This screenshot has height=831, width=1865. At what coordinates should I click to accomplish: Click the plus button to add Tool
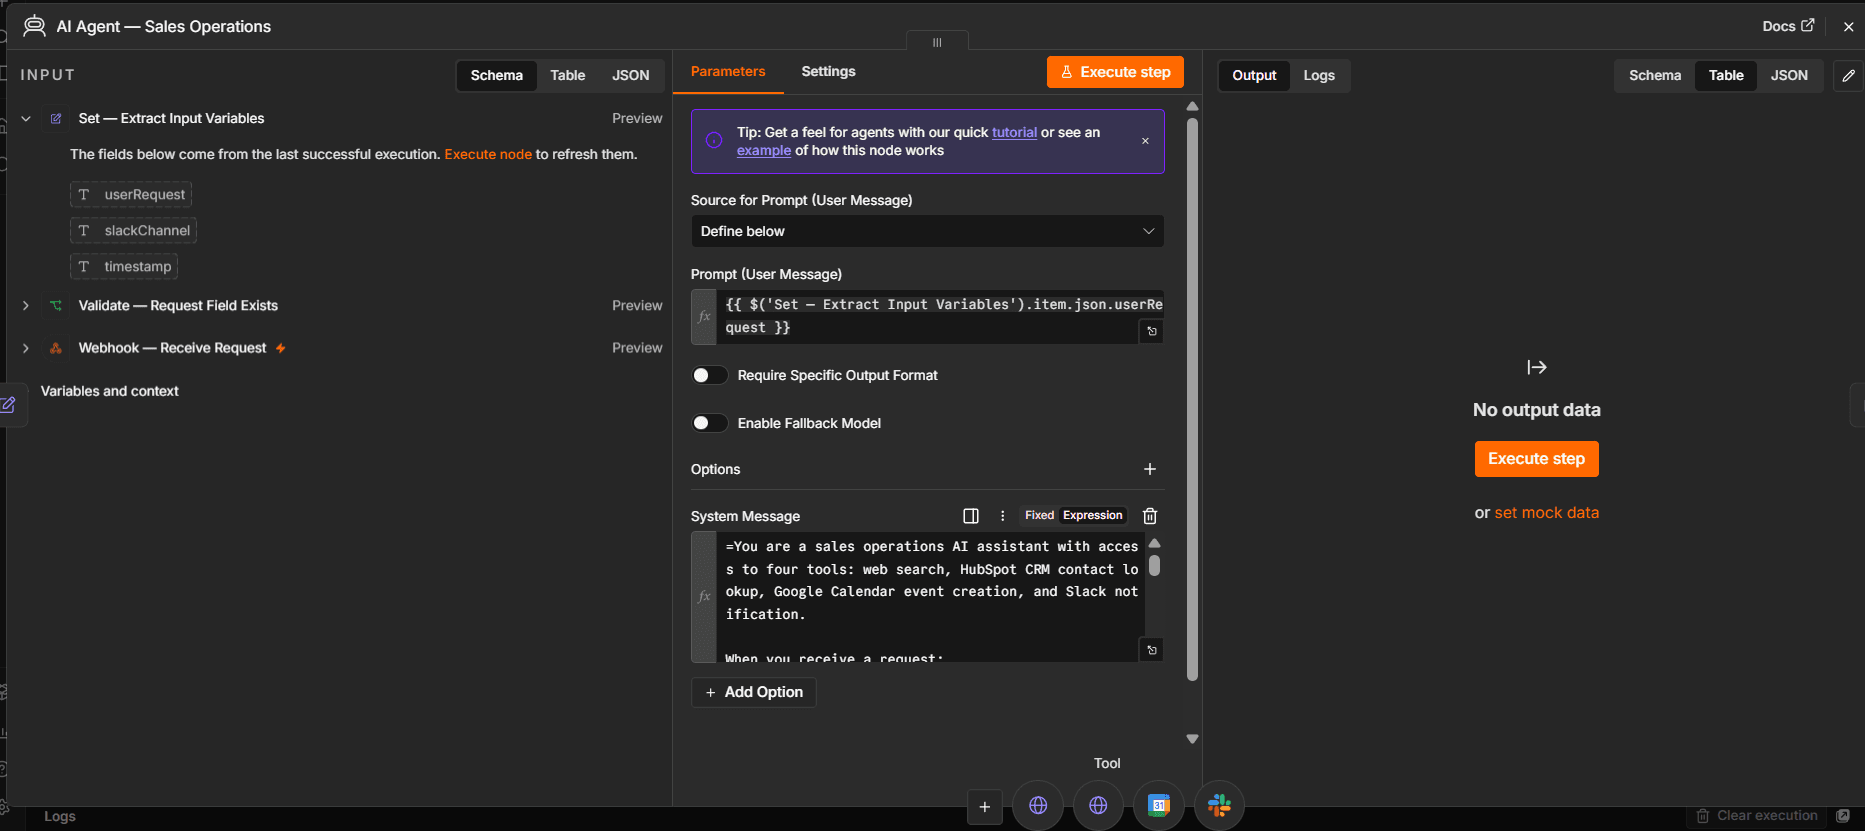pyautogui.click(x=984, y=807)
